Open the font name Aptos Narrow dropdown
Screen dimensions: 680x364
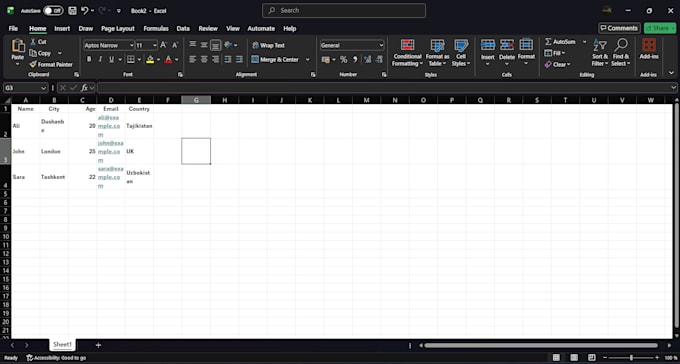pos(131,45)
